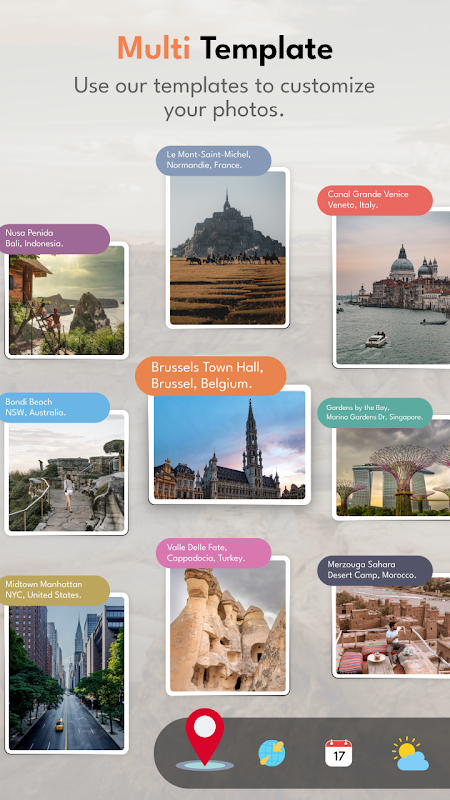Screen dimensions: 450x800
Task: Tap the sun and cloud weather icon
Action: 410,754
